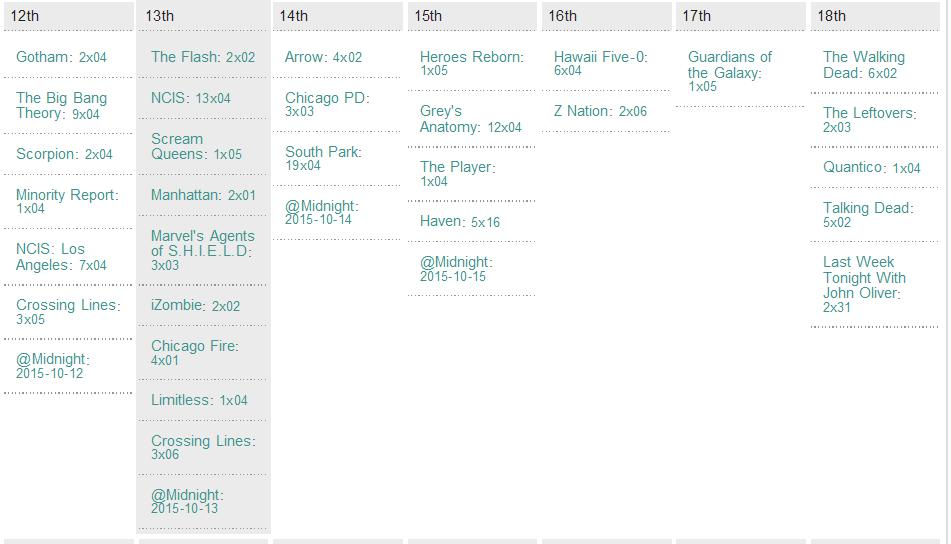Select Chicago PD 3x03 entry
The image size is (951, 544).
(328, 104)
